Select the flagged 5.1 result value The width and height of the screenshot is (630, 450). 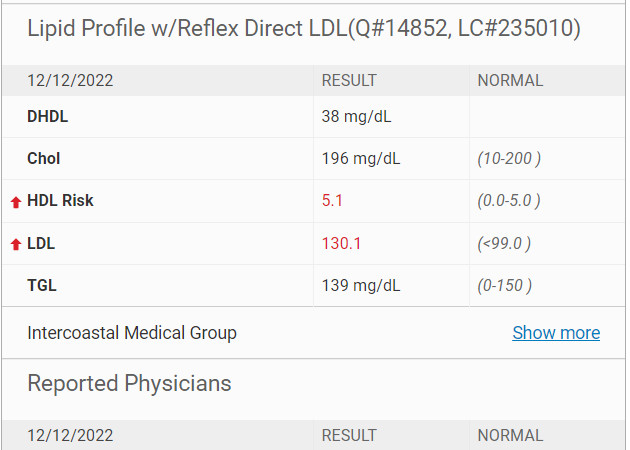click(332, 200)
